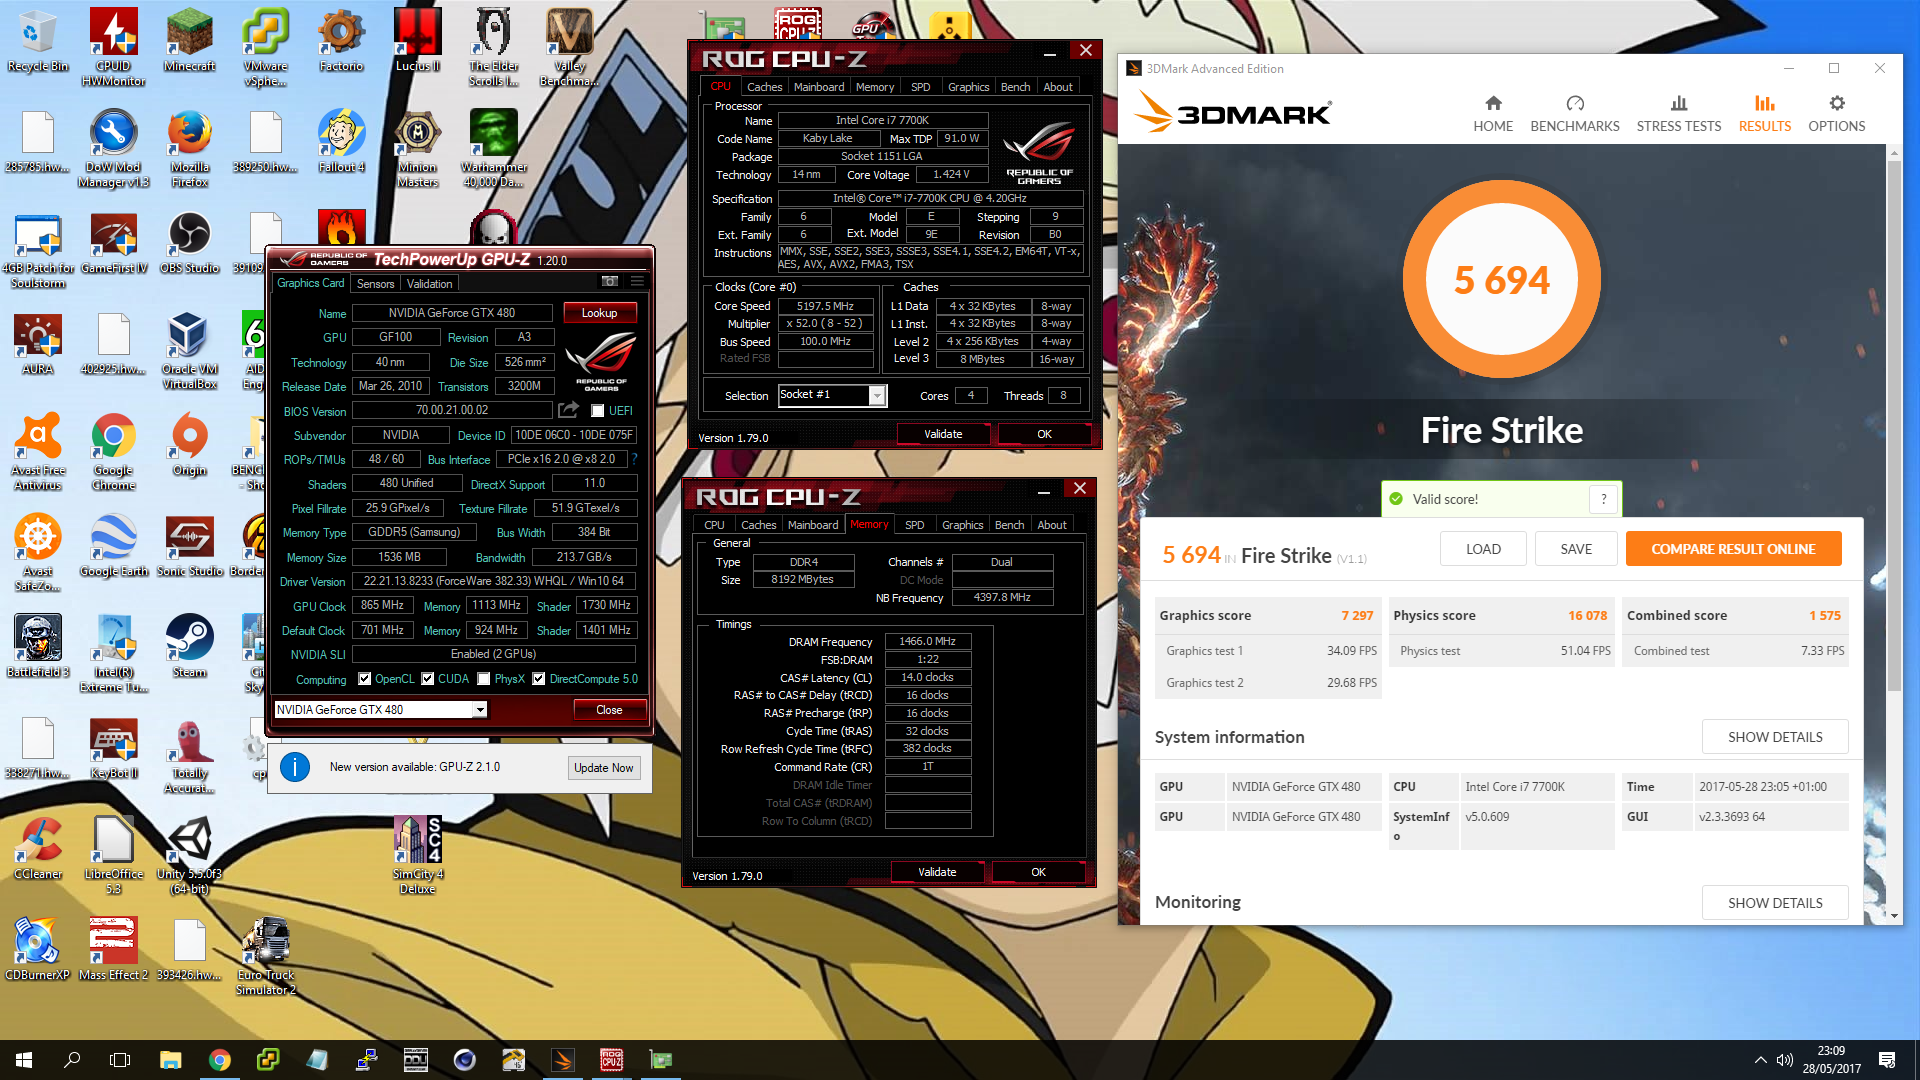Show details for Monitoring section
This screenshot has width=1920, height=1080.
pyautogui.click(x=1776, y=903)
